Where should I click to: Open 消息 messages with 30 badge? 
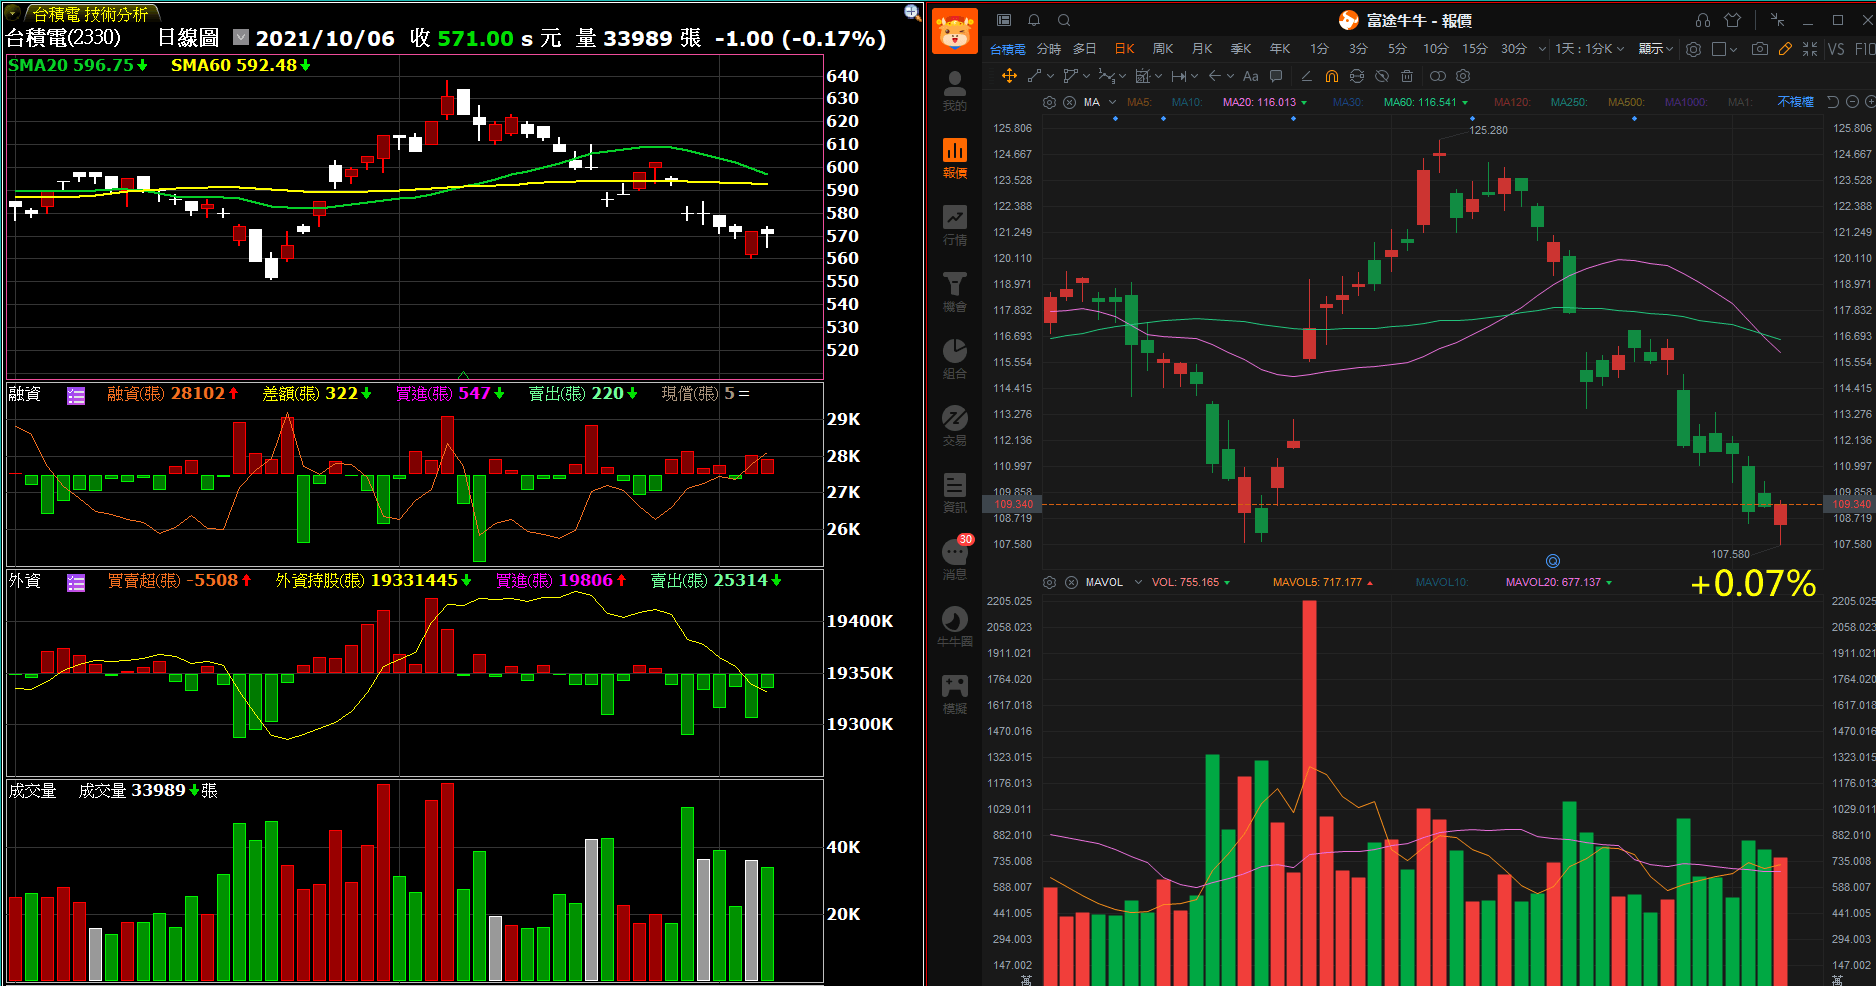pyautogui.click(x=955, y=558)
